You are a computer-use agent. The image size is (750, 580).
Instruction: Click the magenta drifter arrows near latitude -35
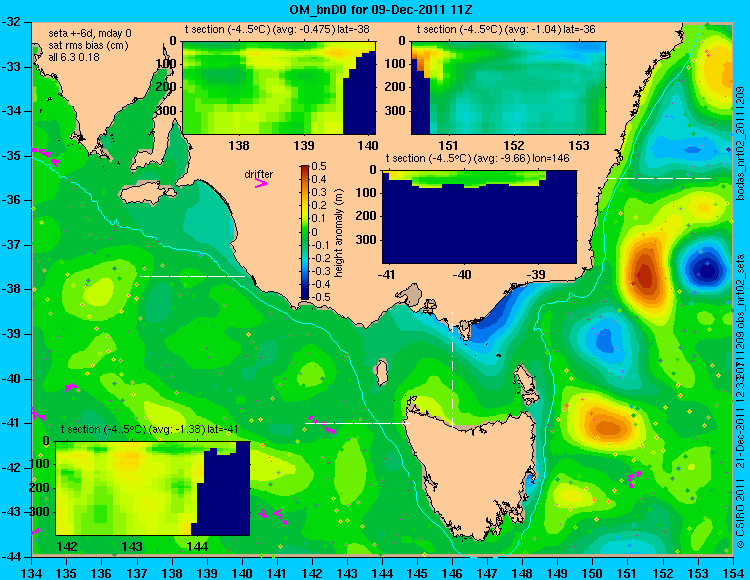[46, 156]
